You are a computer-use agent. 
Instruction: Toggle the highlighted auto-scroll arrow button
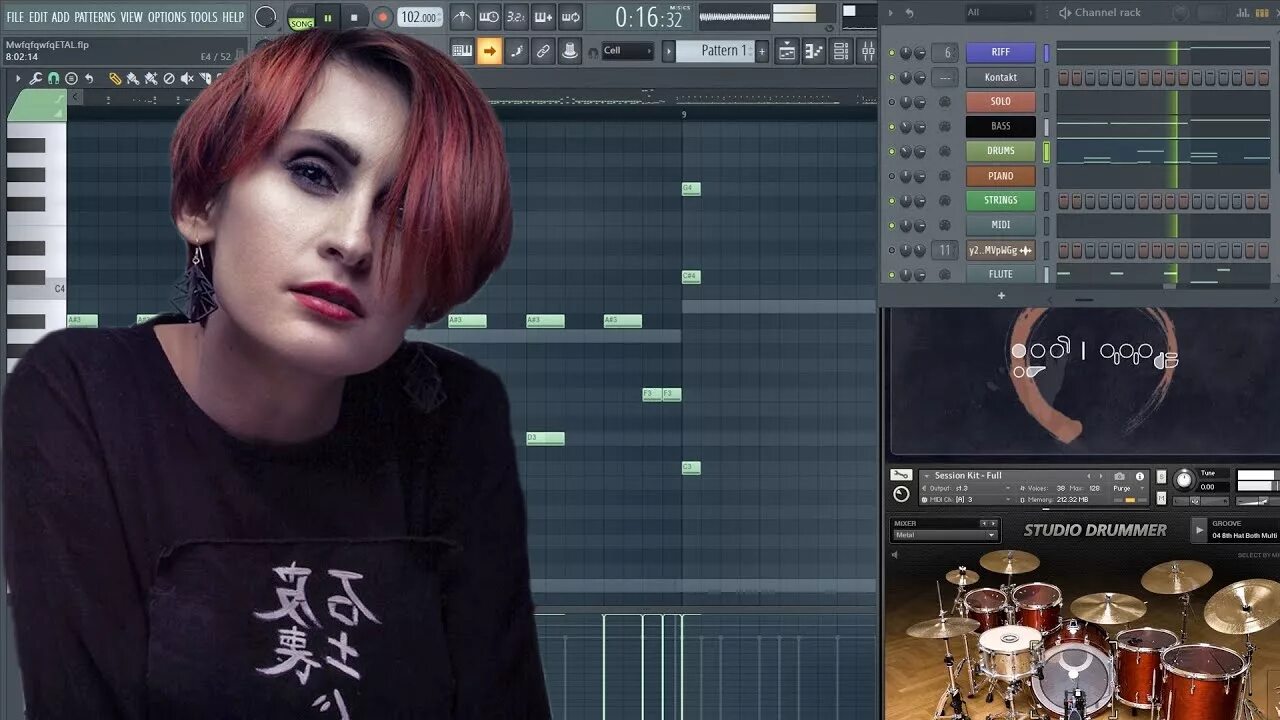click(x=489, y=51)
